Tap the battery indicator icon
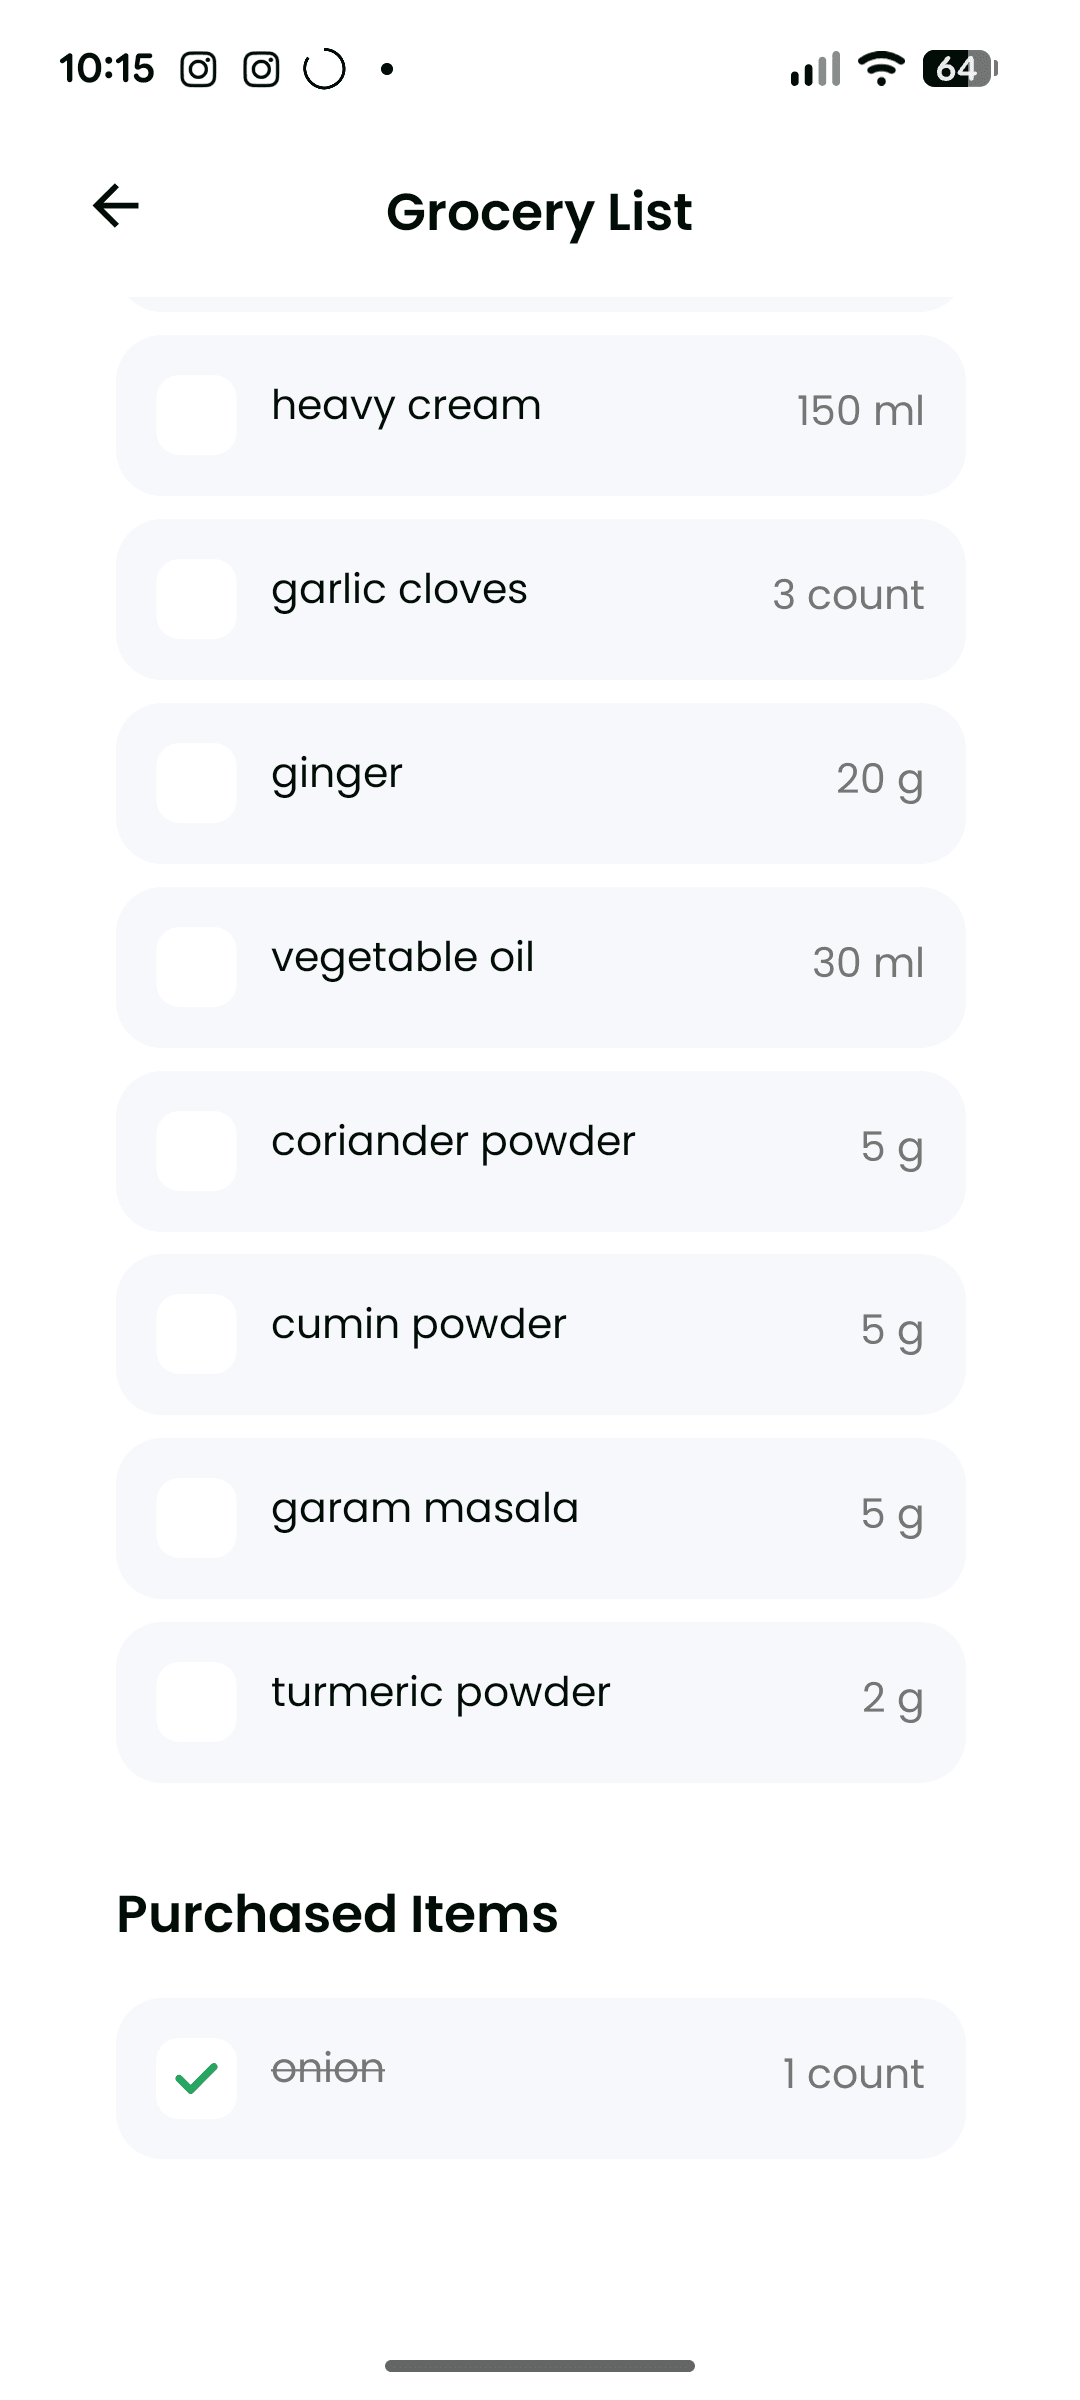 (x=959, y=69)
